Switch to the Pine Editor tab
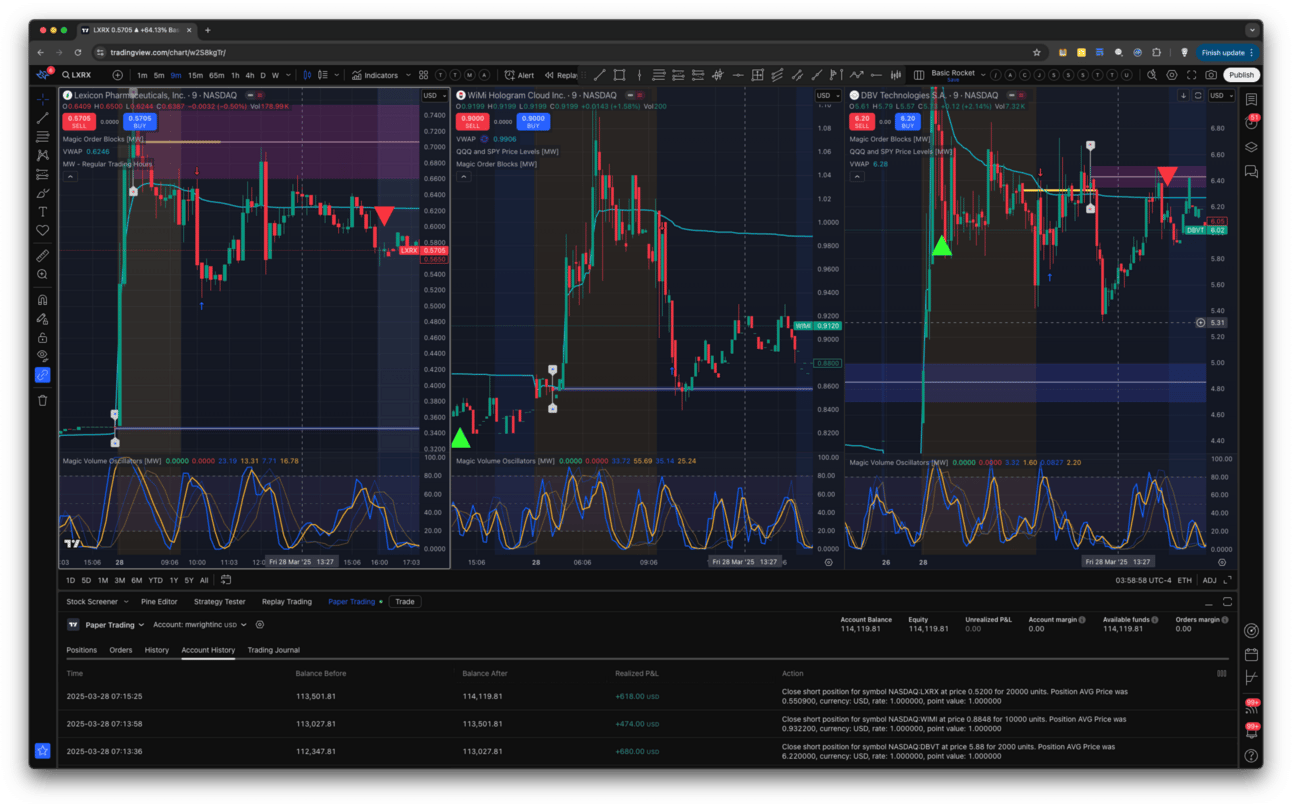 [x=159, y=602]
